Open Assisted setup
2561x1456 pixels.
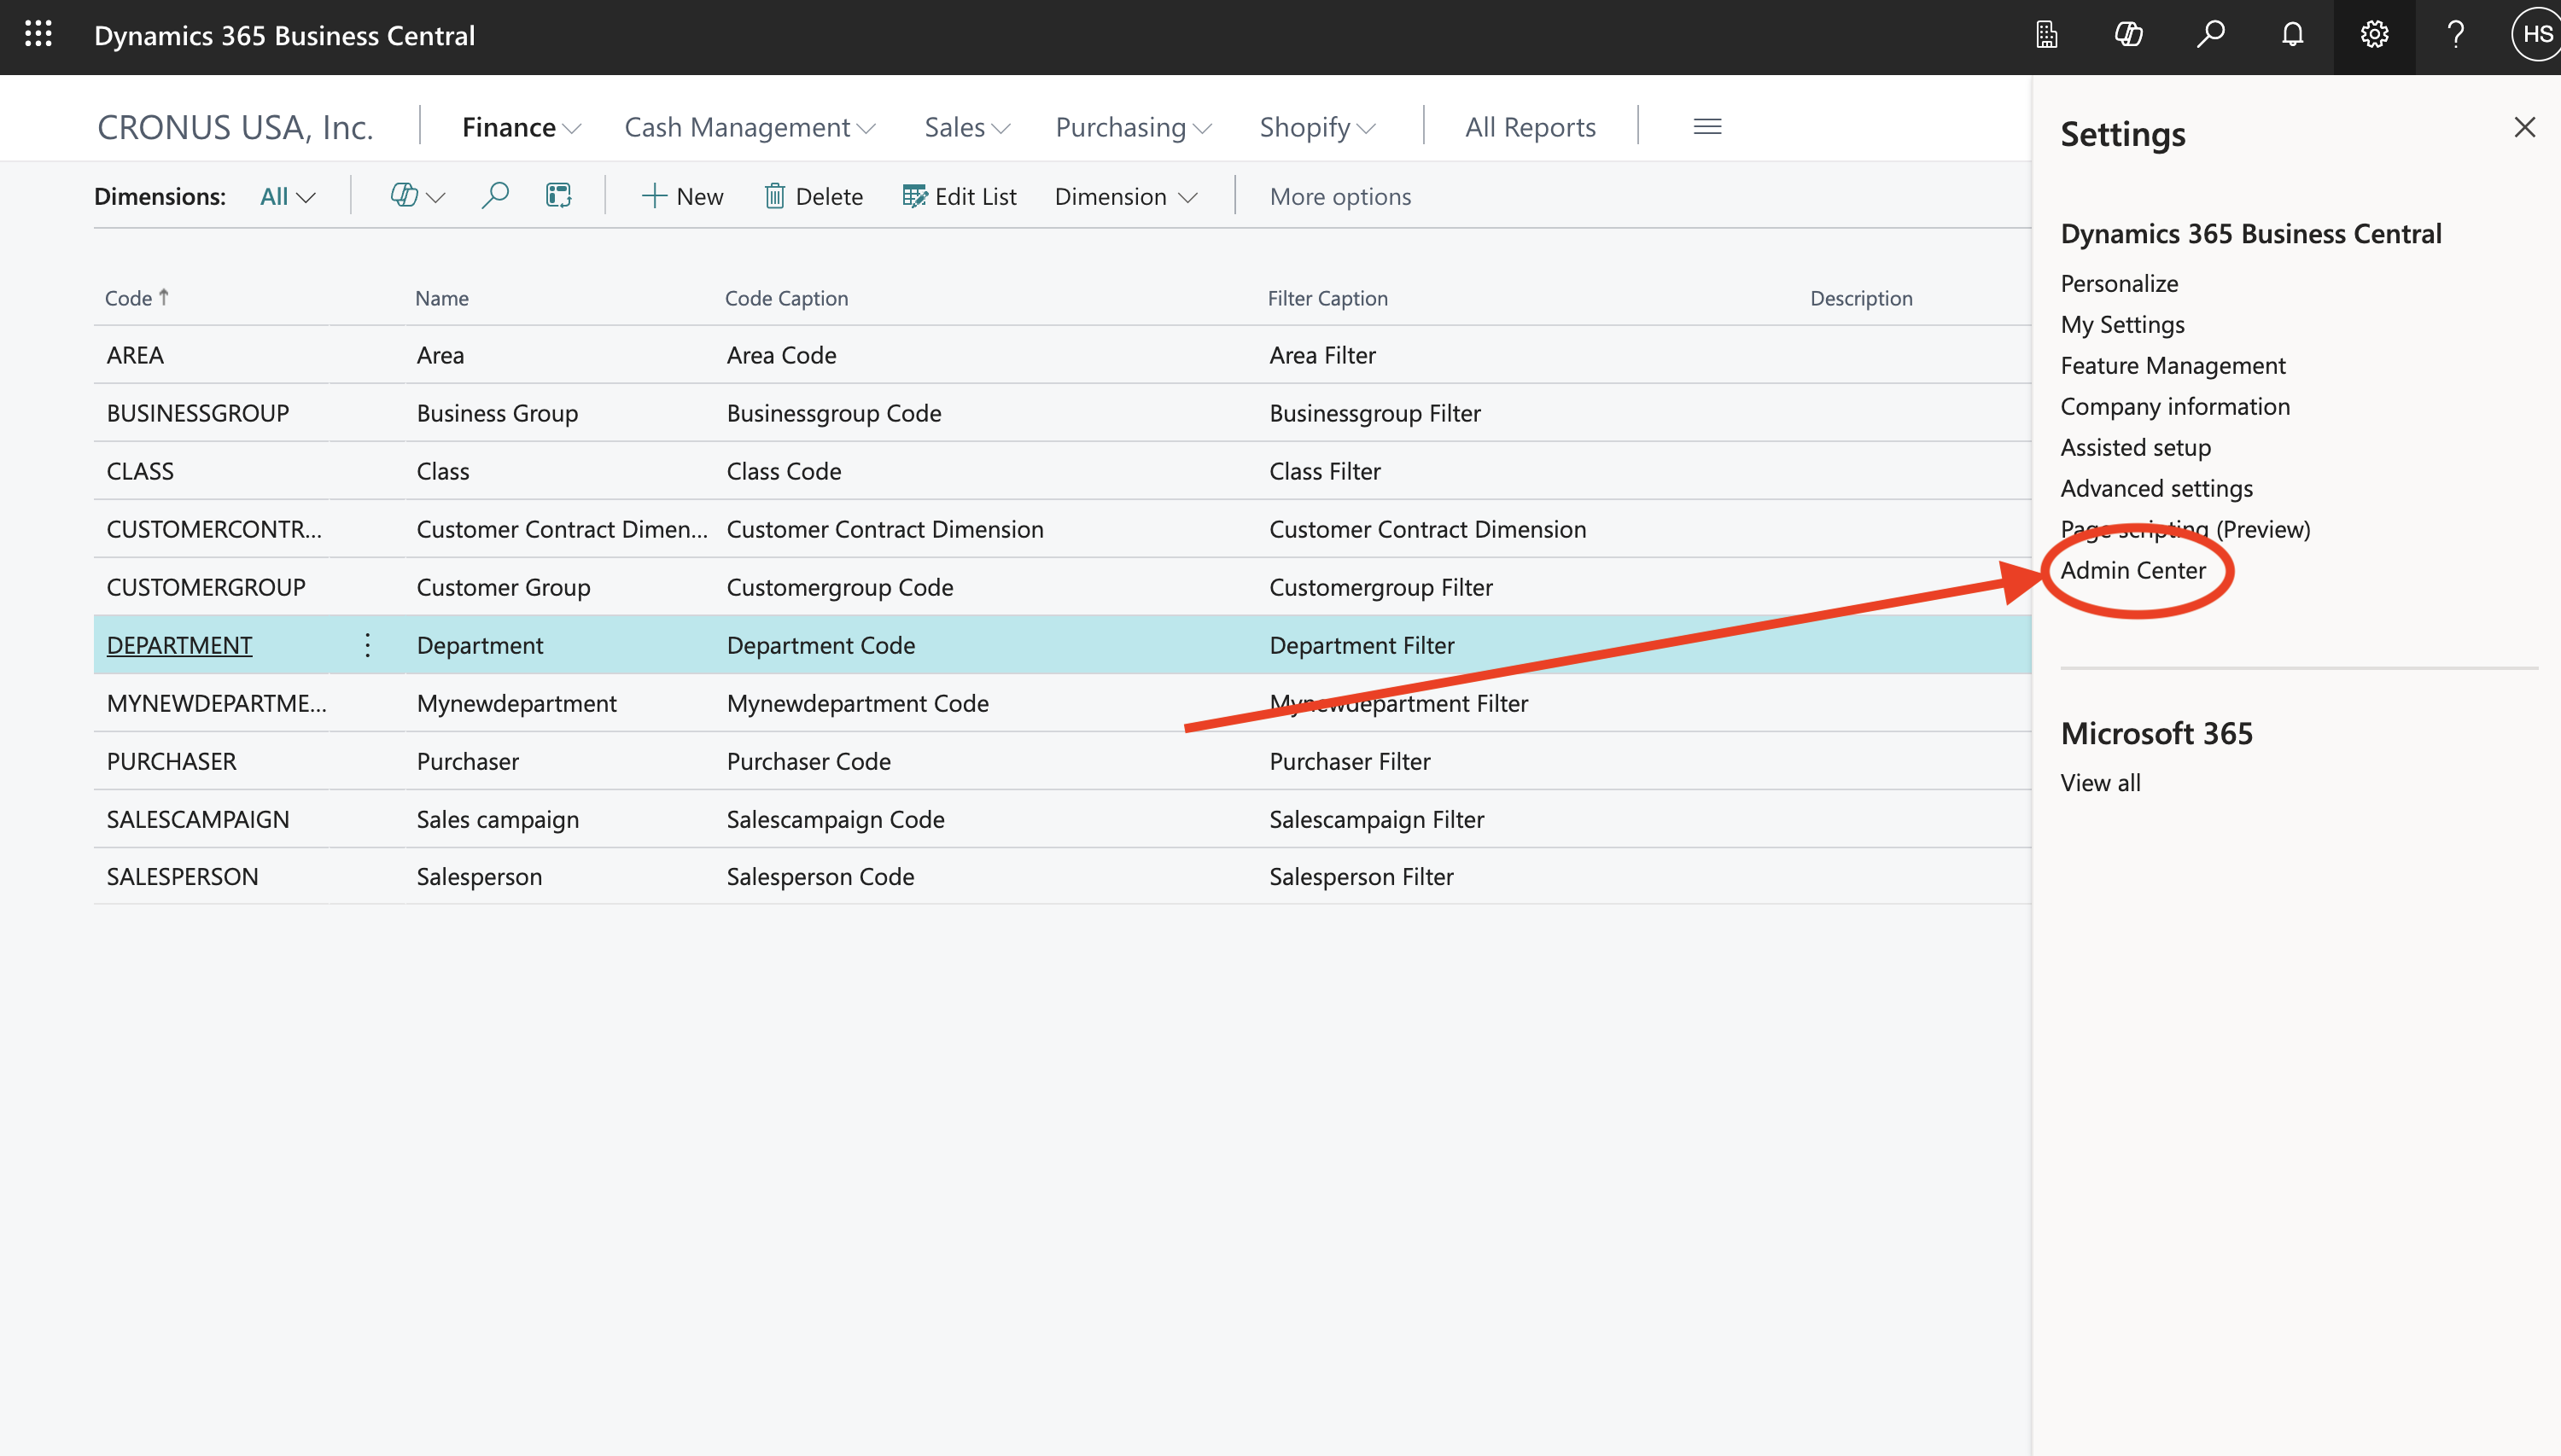tap(2135, 447)
